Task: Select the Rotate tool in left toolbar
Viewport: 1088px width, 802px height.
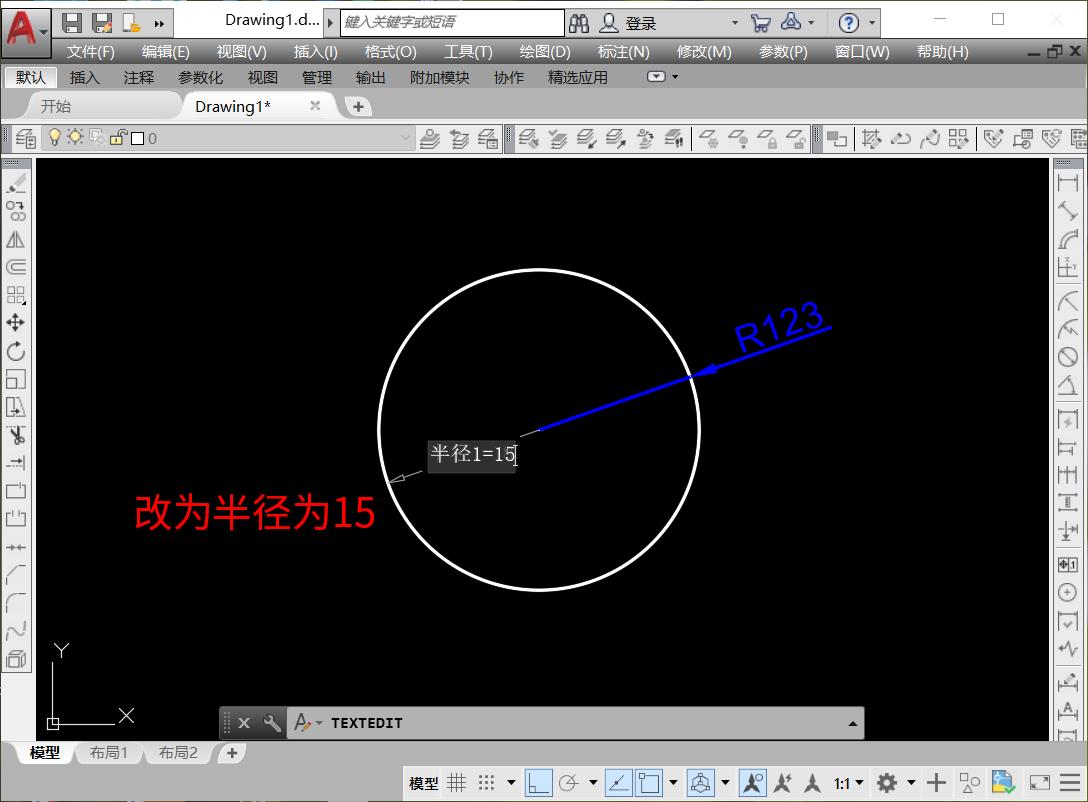Action: pyautogui.click(x=16, y=351)
